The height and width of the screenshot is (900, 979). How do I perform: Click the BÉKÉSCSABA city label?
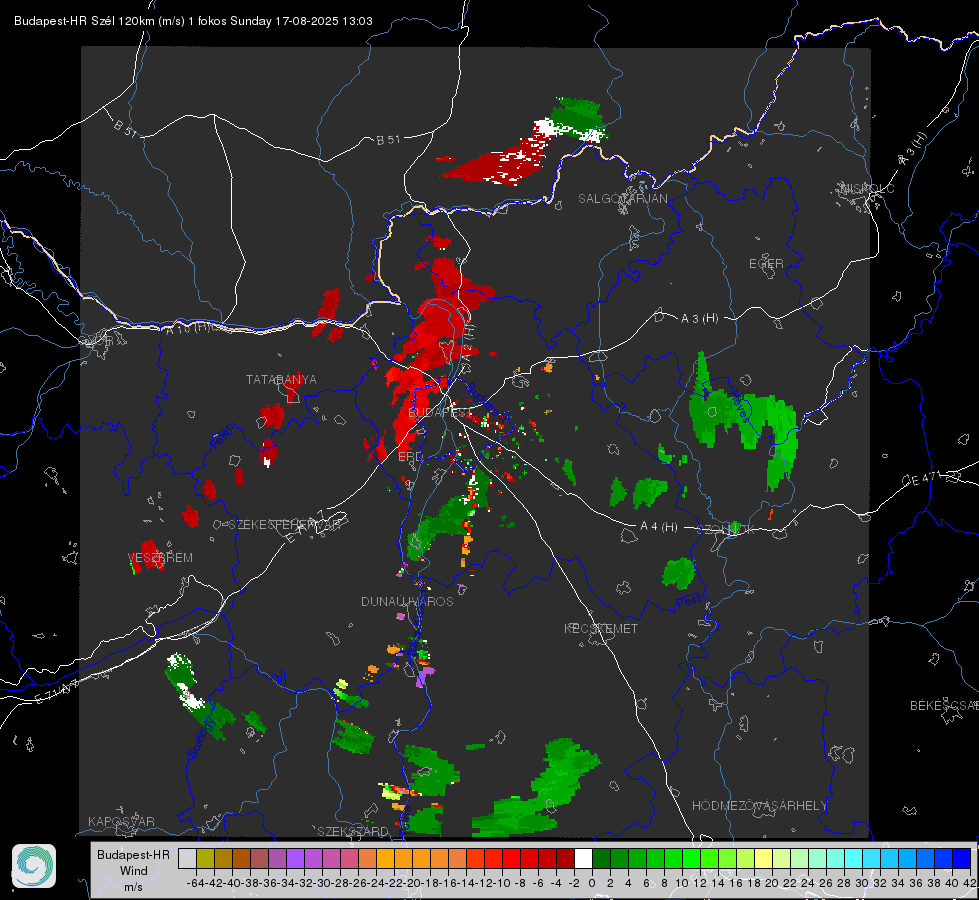pyautogui.click(x=944, y=706)
